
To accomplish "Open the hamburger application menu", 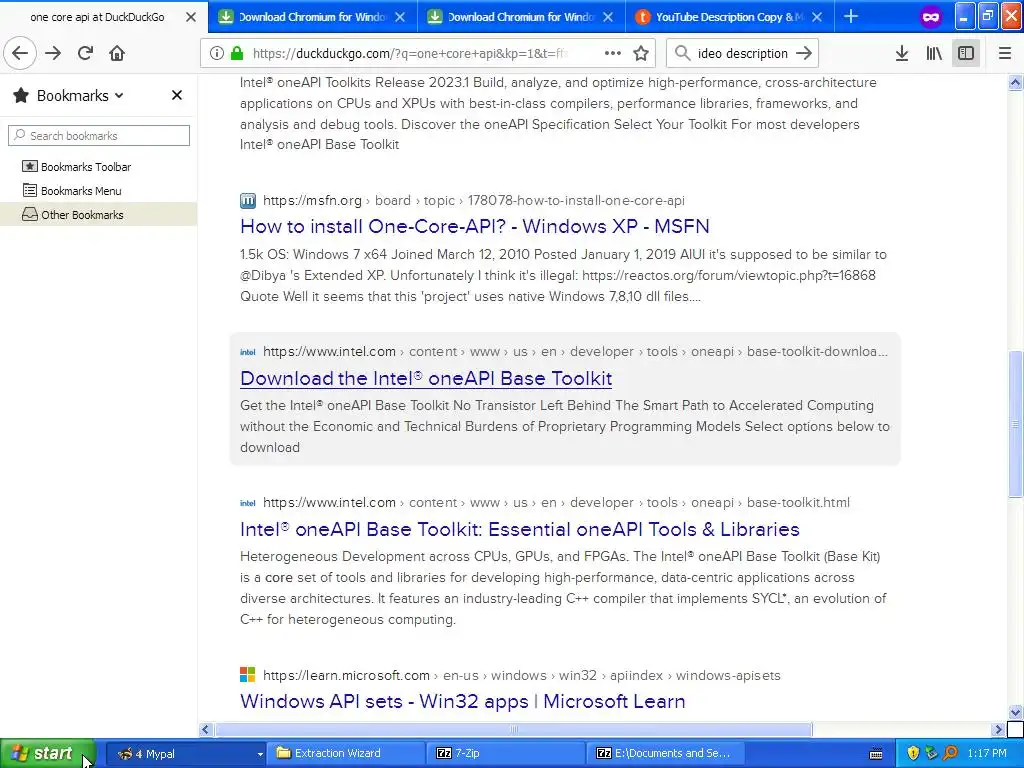I will 1005,54.
